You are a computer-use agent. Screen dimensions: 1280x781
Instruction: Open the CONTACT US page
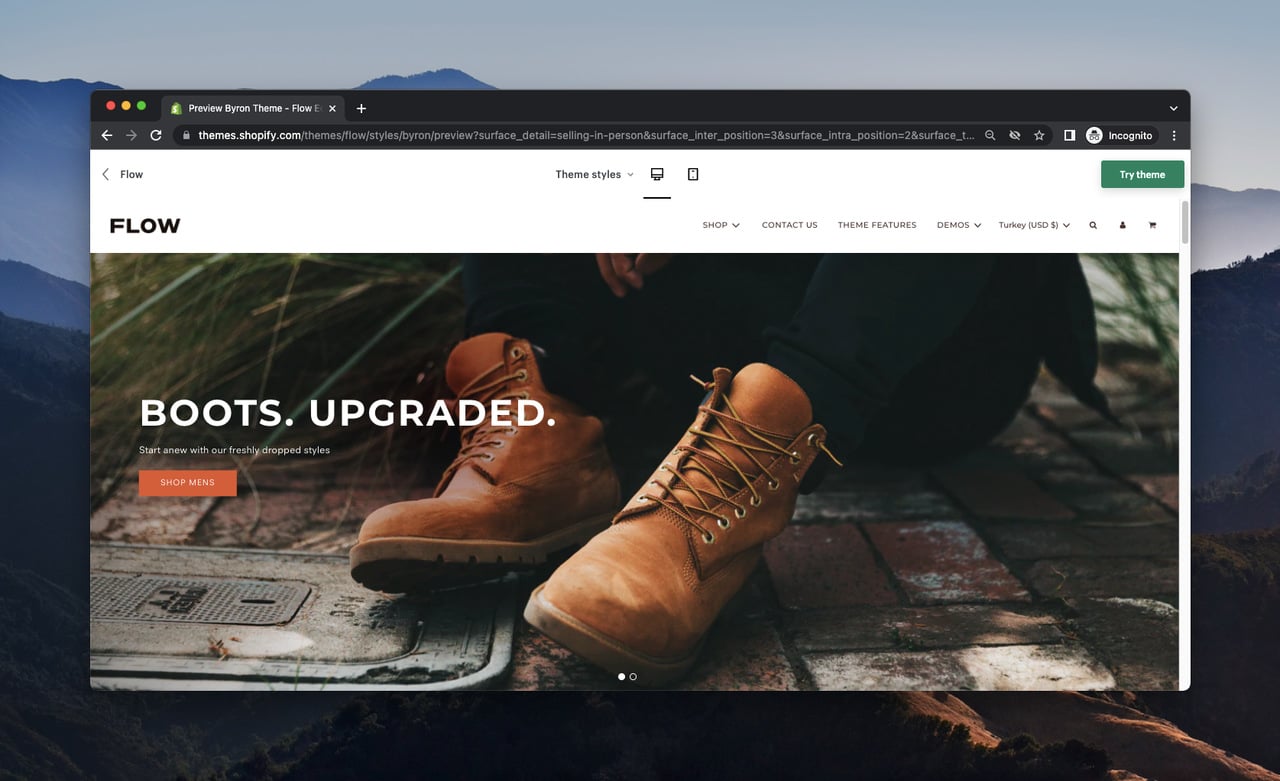(789, 225)
